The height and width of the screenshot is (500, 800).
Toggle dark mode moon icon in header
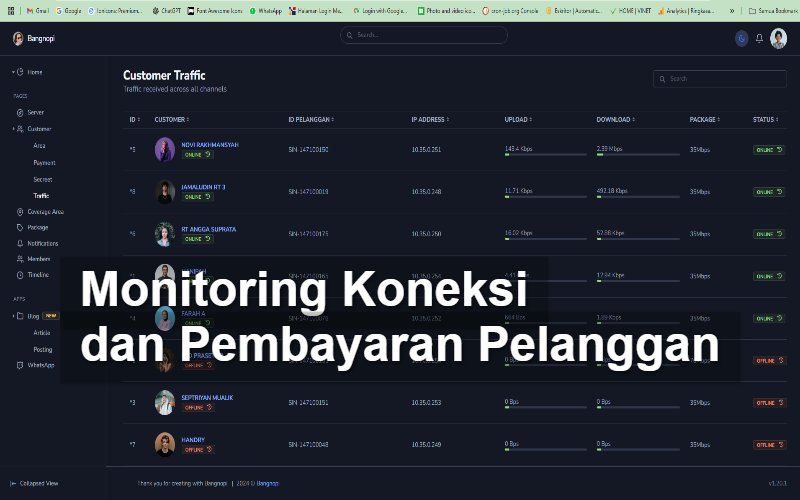[x=741, y=38]
